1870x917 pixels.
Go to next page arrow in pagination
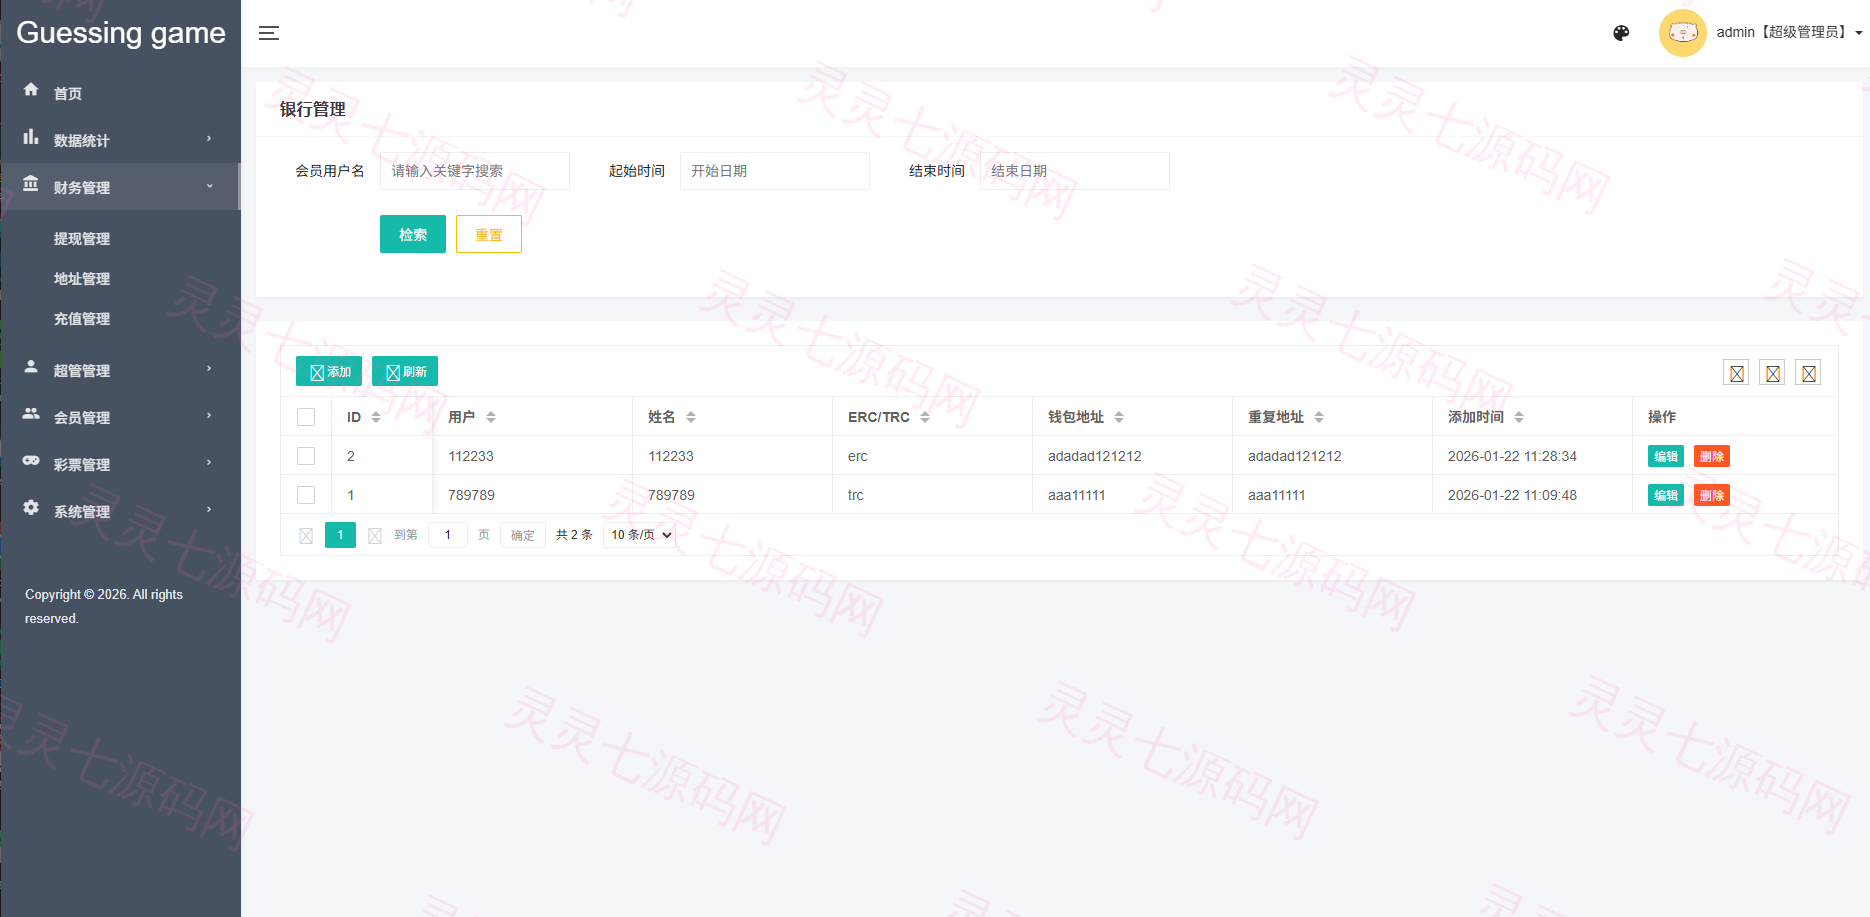click(x=375, y=536)
